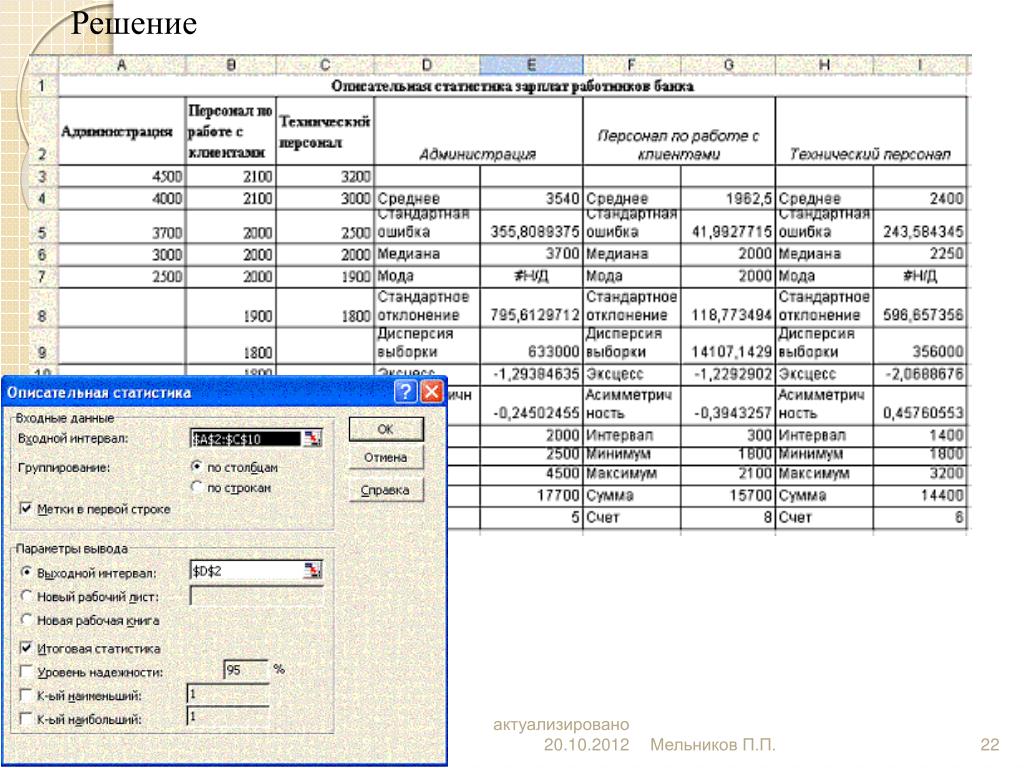1024x768 pixels.
Task: Click cell with value -1,29384635
Action: pyautogui.click(x=531, y=374)
